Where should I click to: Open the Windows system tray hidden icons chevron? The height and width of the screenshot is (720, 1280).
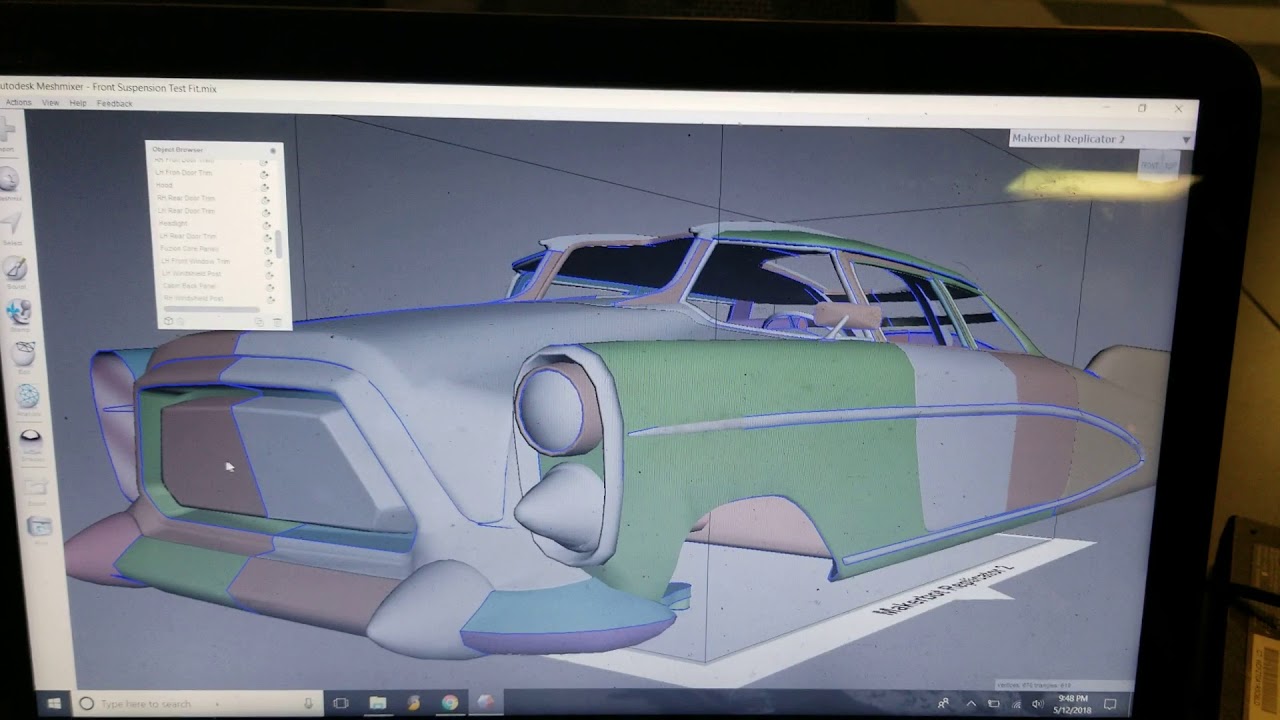pyautogui.click(x=970, y=704)
